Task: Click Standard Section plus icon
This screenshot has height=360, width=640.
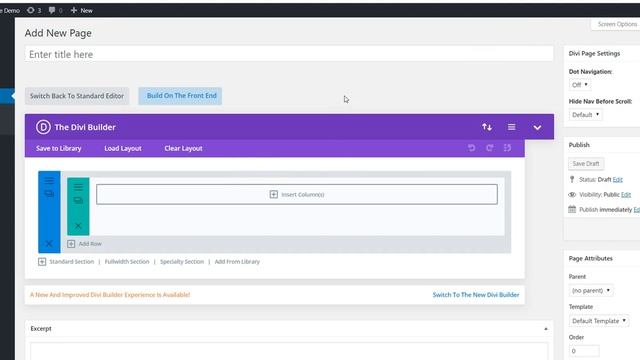Action: 42,262
